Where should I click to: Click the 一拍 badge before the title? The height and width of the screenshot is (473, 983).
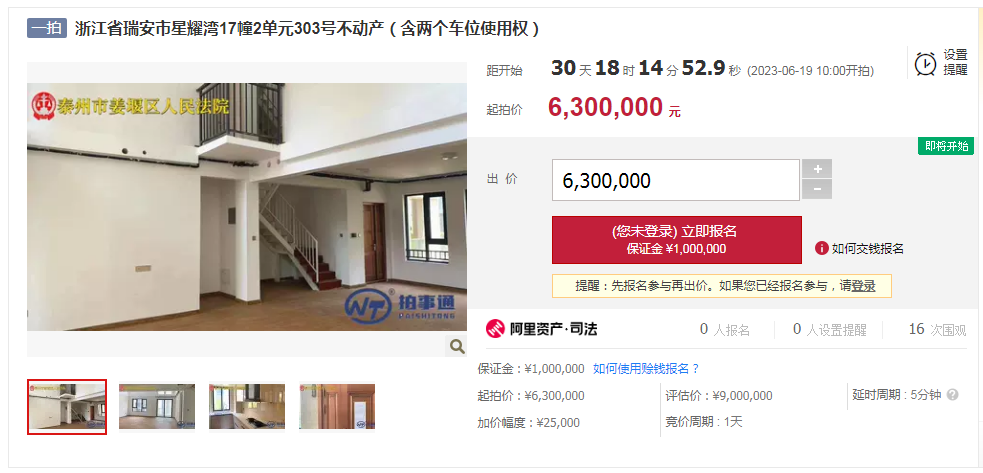[47, 28]
